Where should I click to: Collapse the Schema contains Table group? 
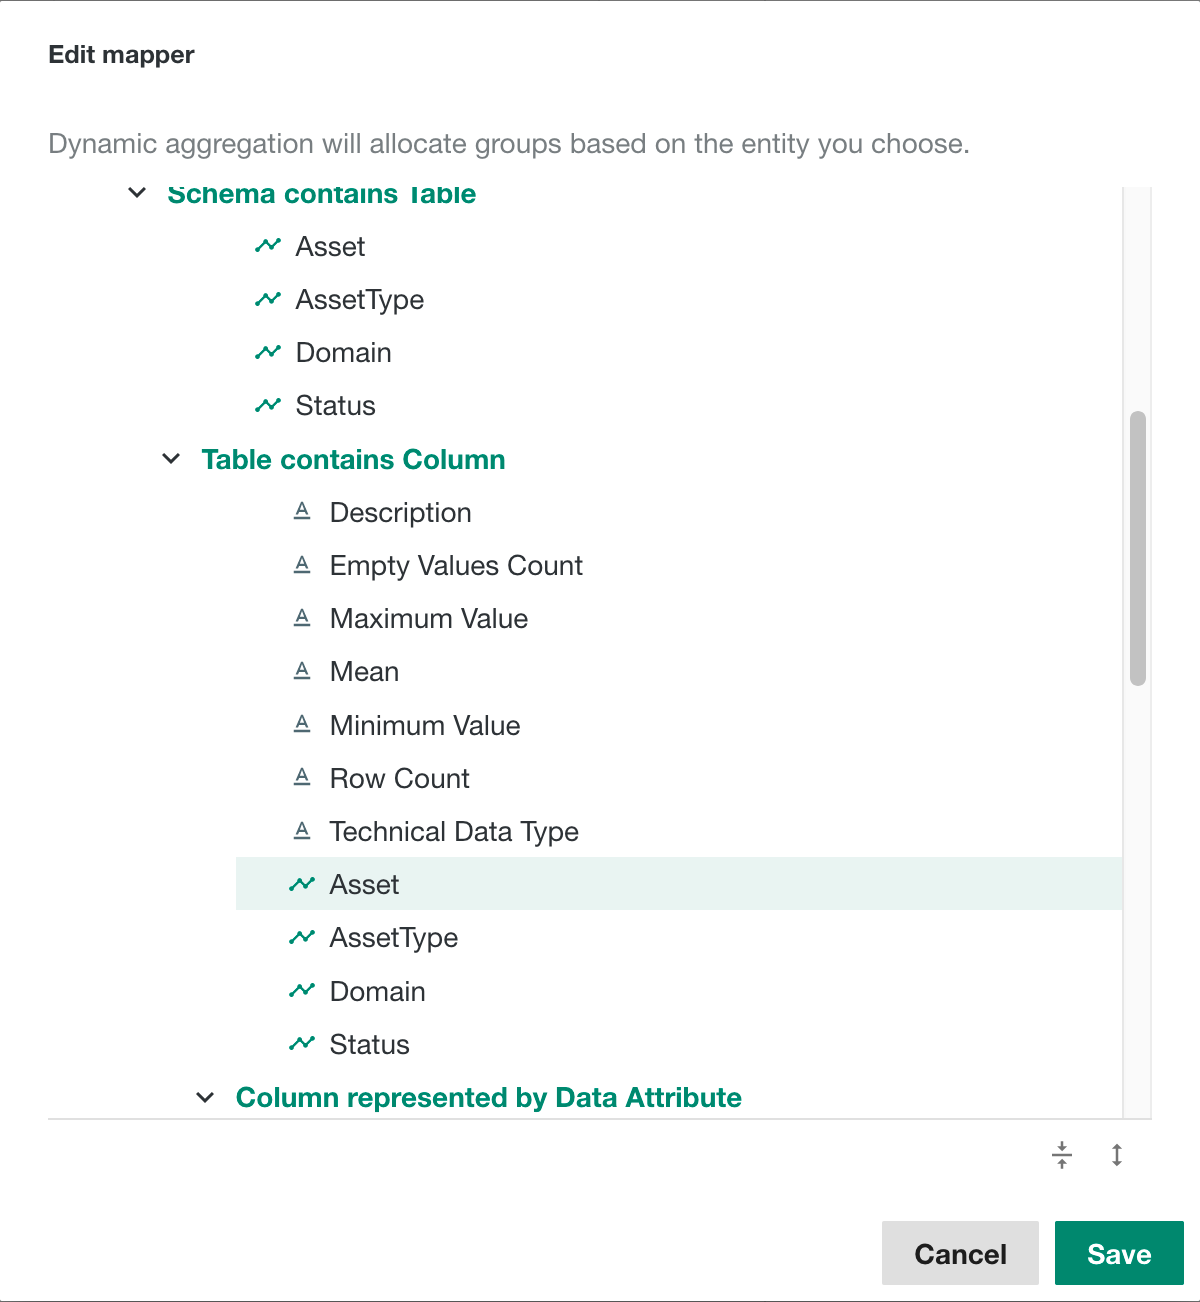click(x=138, y=193)
